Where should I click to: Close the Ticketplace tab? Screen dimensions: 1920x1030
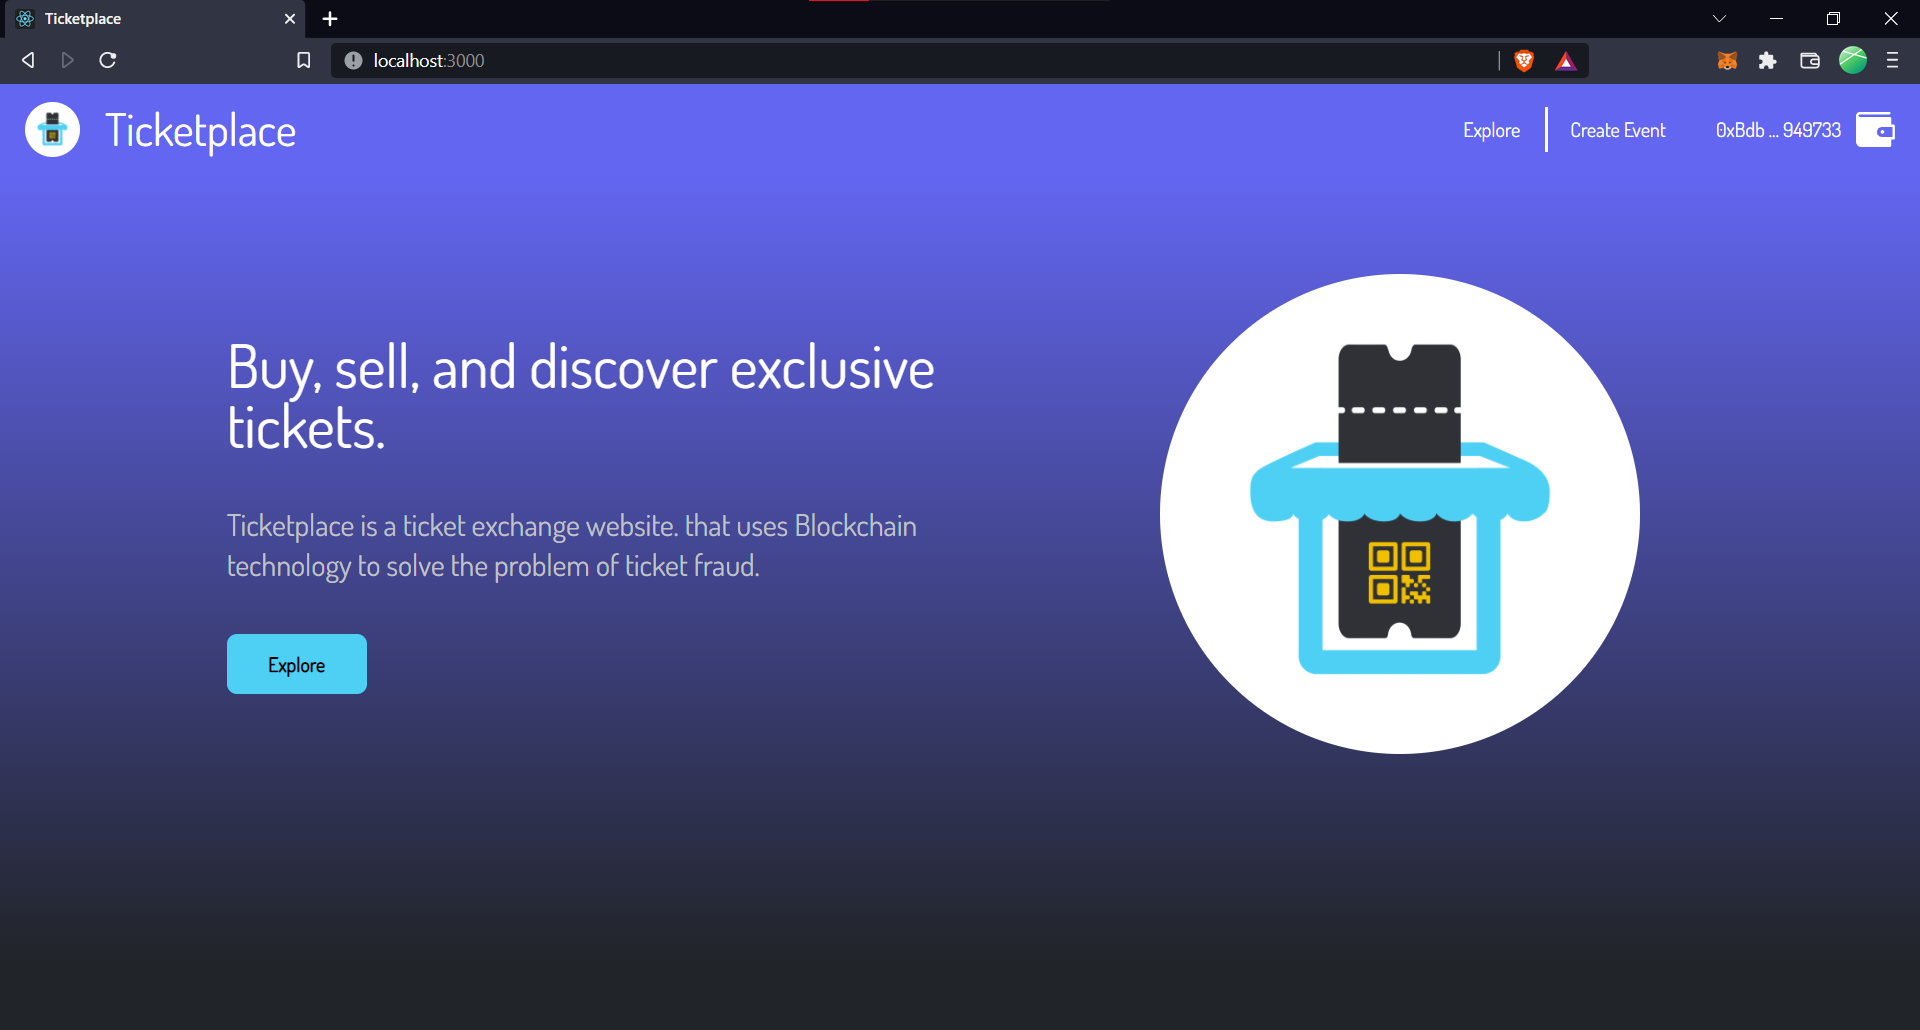(290, 19)
